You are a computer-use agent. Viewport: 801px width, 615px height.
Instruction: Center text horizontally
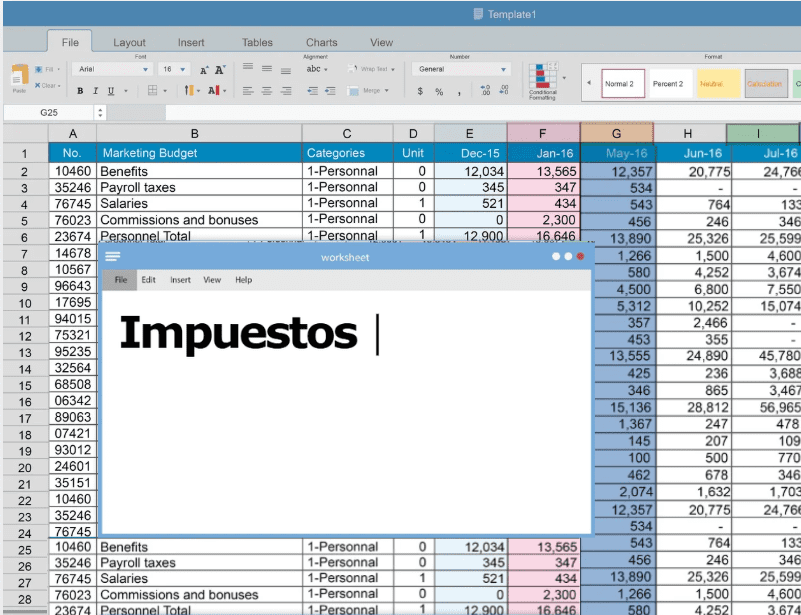point(267,91)
